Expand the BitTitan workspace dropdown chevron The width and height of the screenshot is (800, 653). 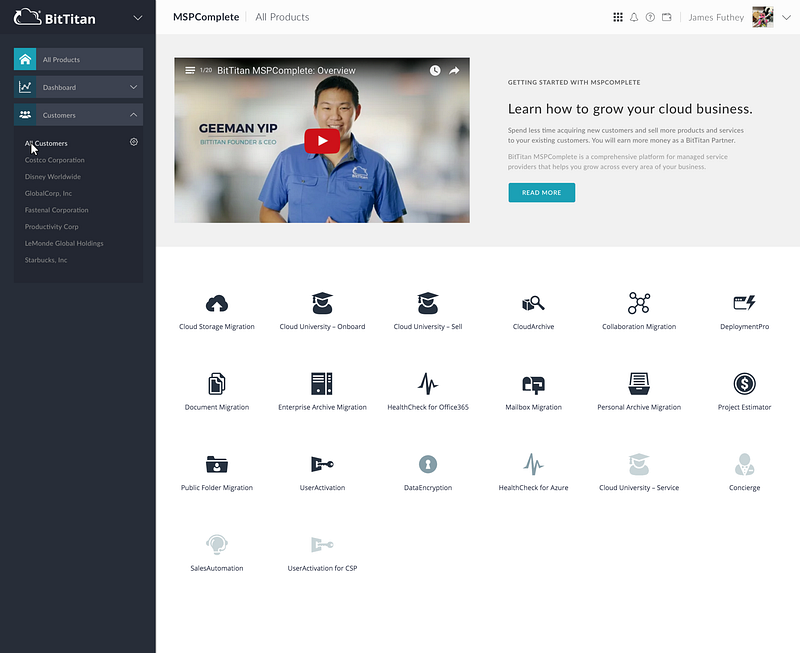coord(138,18)
